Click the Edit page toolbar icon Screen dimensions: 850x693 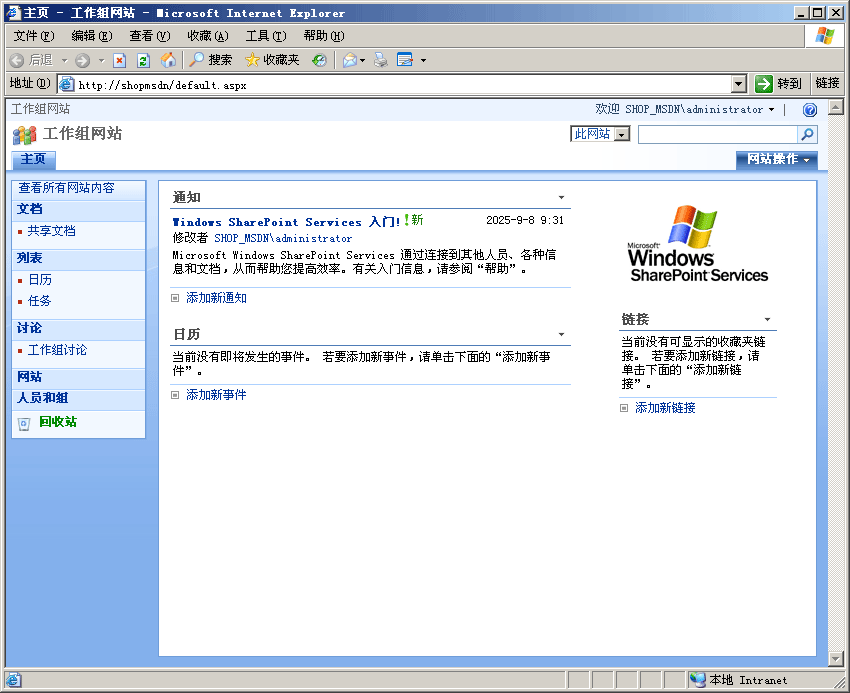pos(405,60)
